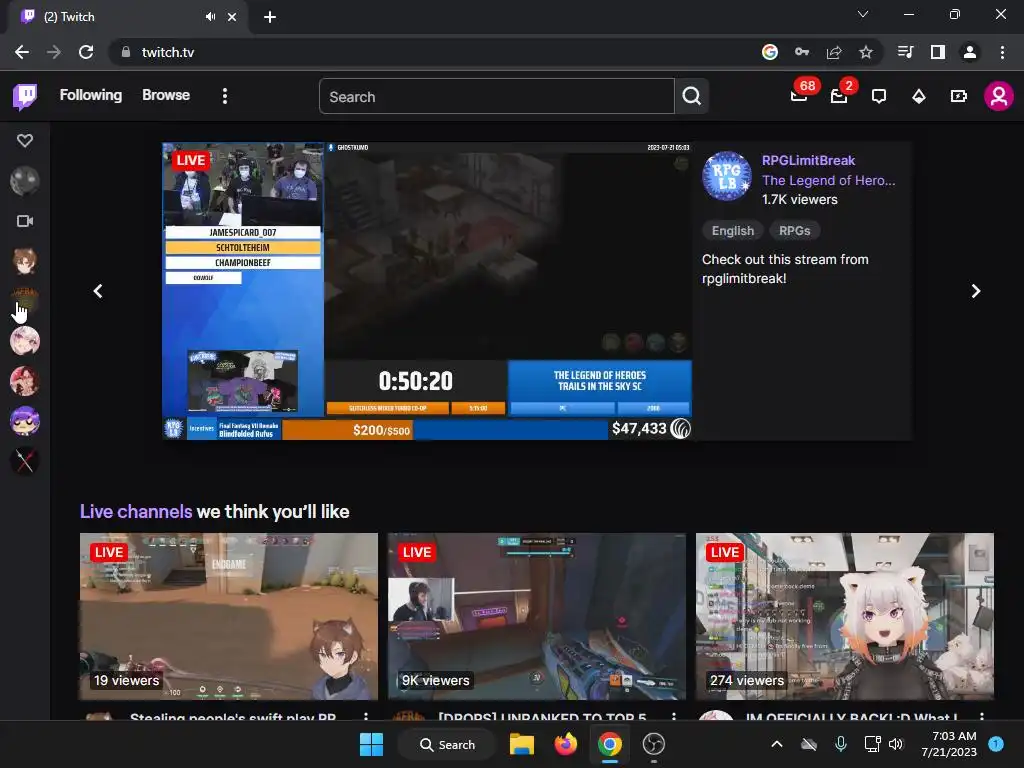
Task: Click the RPG LB channel avatar
Action: [x=726, y=176]
